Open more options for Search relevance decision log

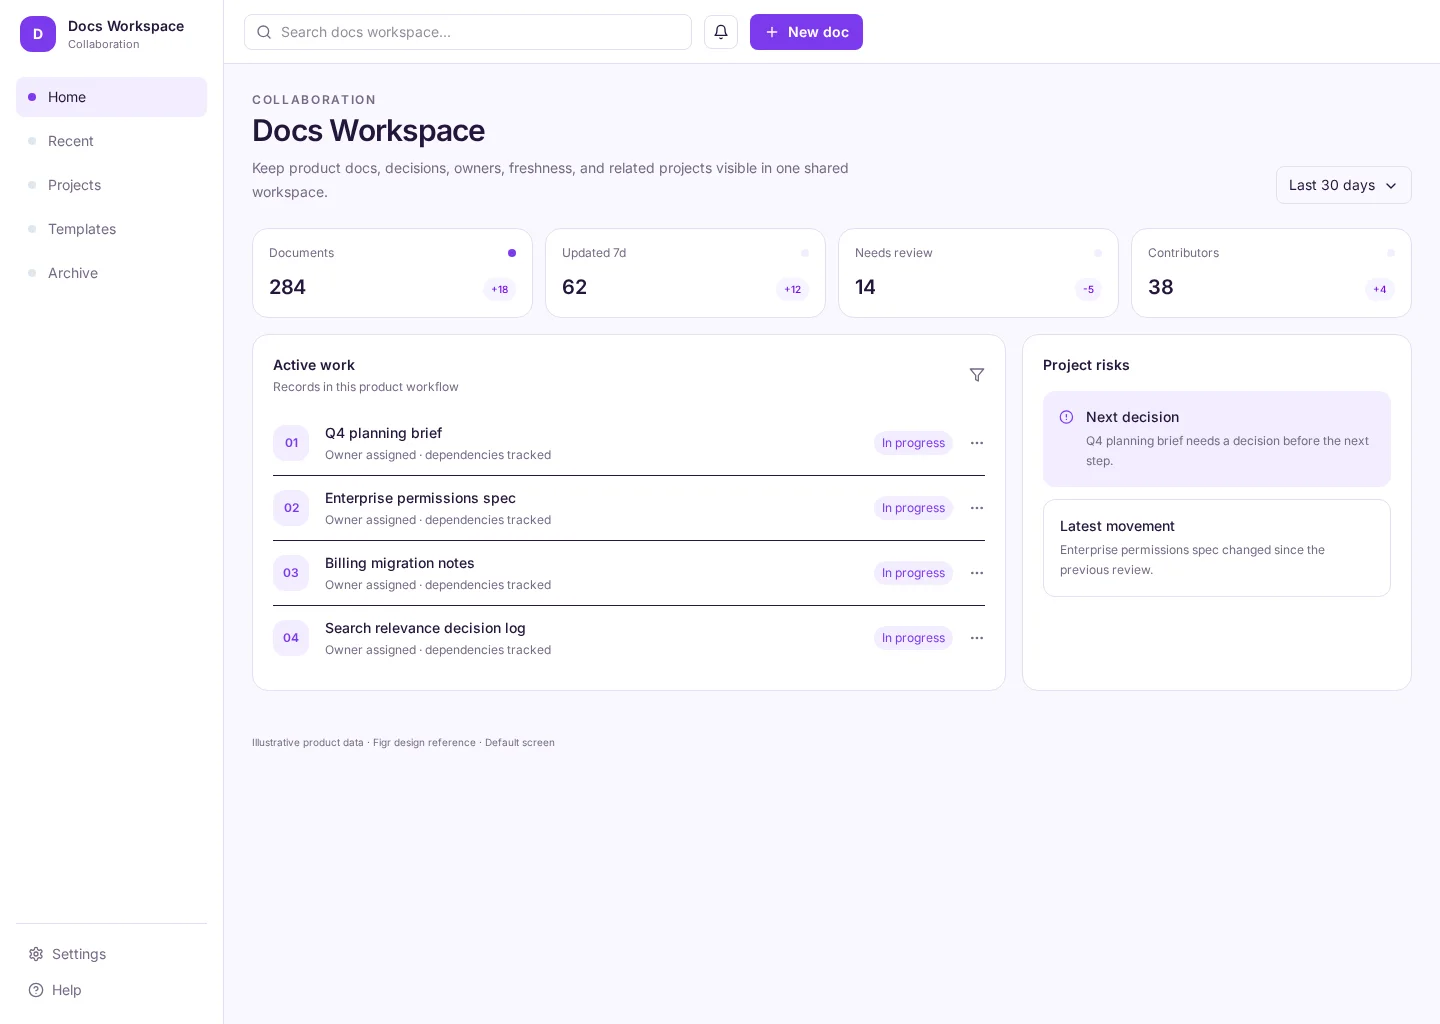(x=977, y=638)
